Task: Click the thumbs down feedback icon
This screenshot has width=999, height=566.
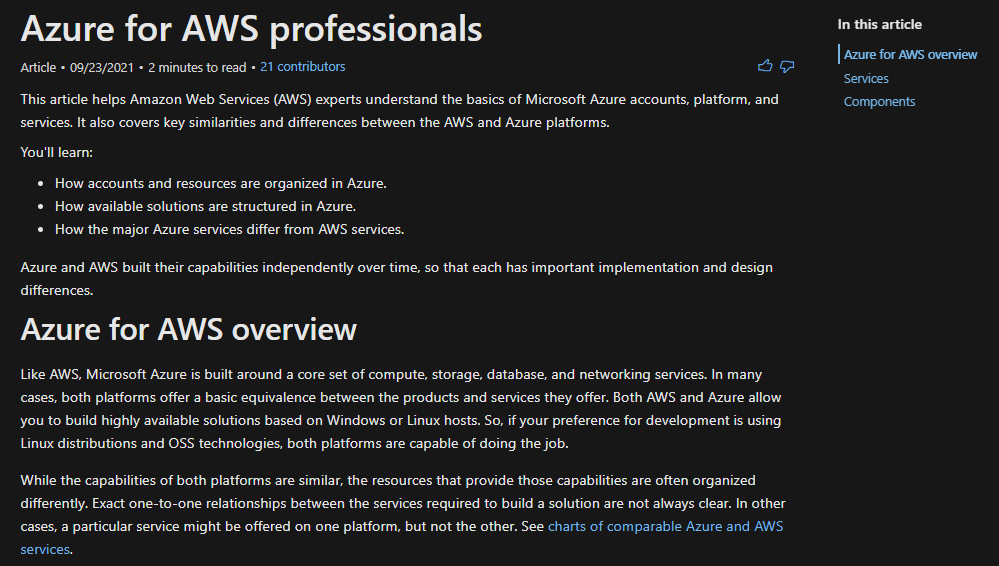Action: coord(787,66)
